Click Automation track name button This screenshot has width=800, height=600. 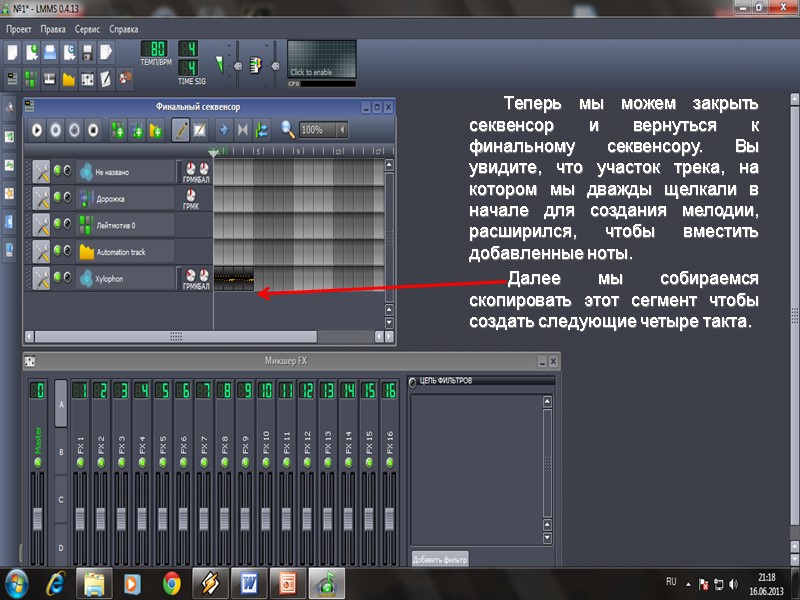point(126,252)
